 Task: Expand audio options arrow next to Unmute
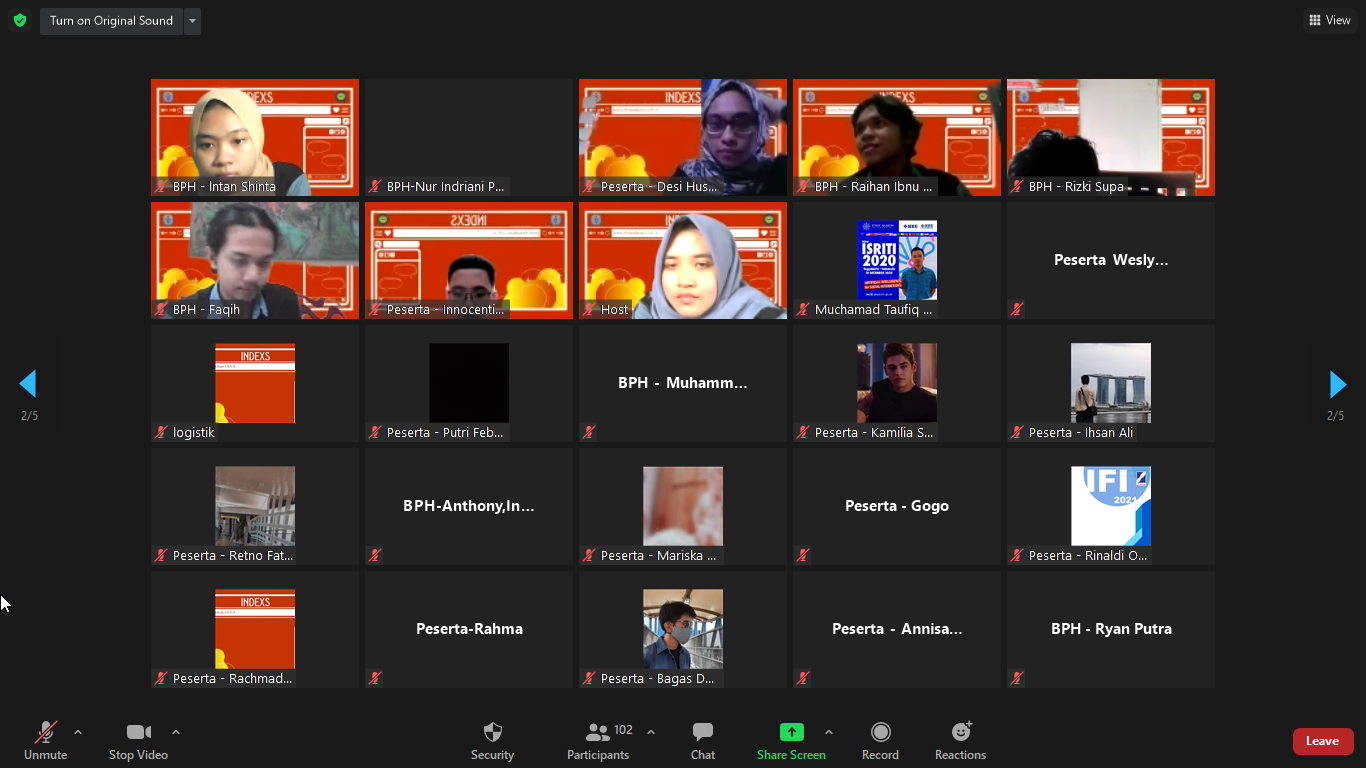(78, 732)
